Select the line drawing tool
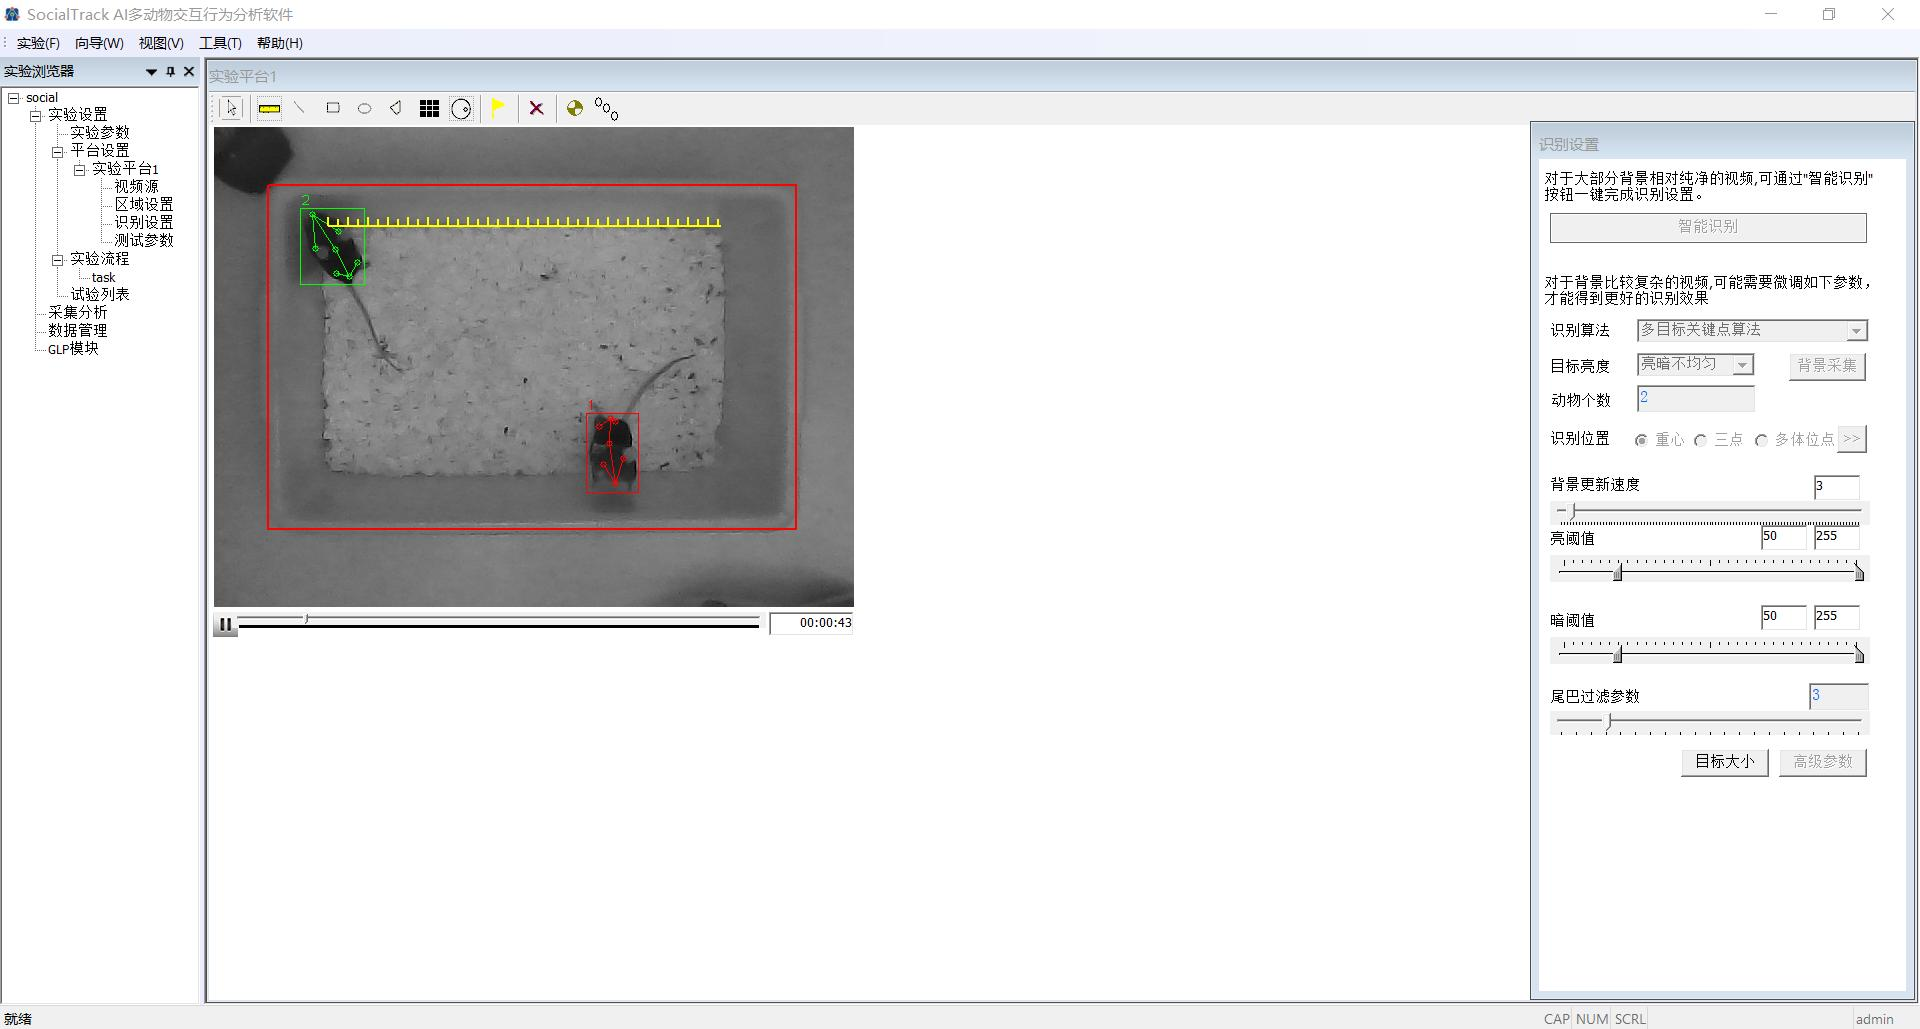The height and width of the screenshot is (1029, 1920). pyautogui.click(x=299, y=108)
